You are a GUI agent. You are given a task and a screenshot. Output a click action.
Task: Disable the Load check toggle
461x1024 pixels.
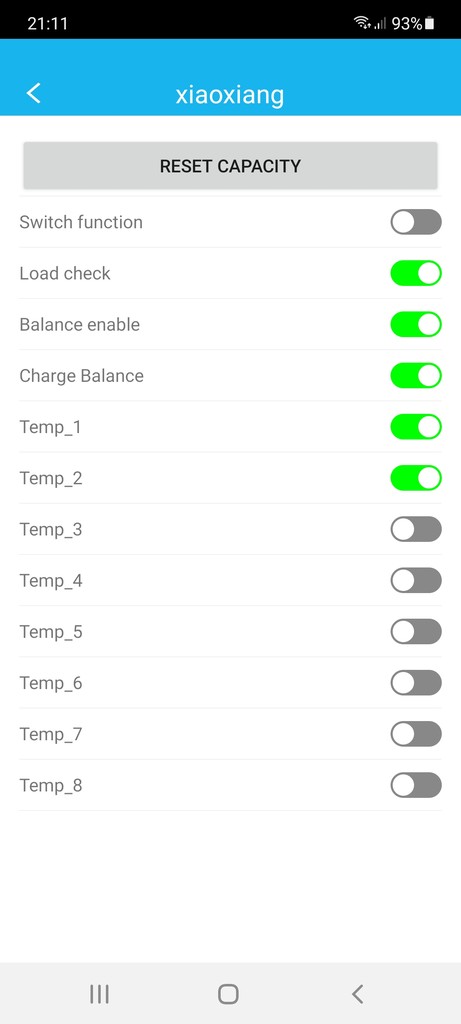coord(416,273)
